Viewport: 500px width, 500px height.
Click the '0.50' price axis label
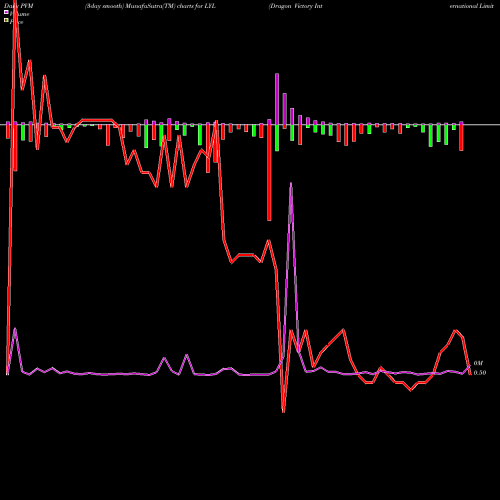pyautogui.click(x=480, y=373)
